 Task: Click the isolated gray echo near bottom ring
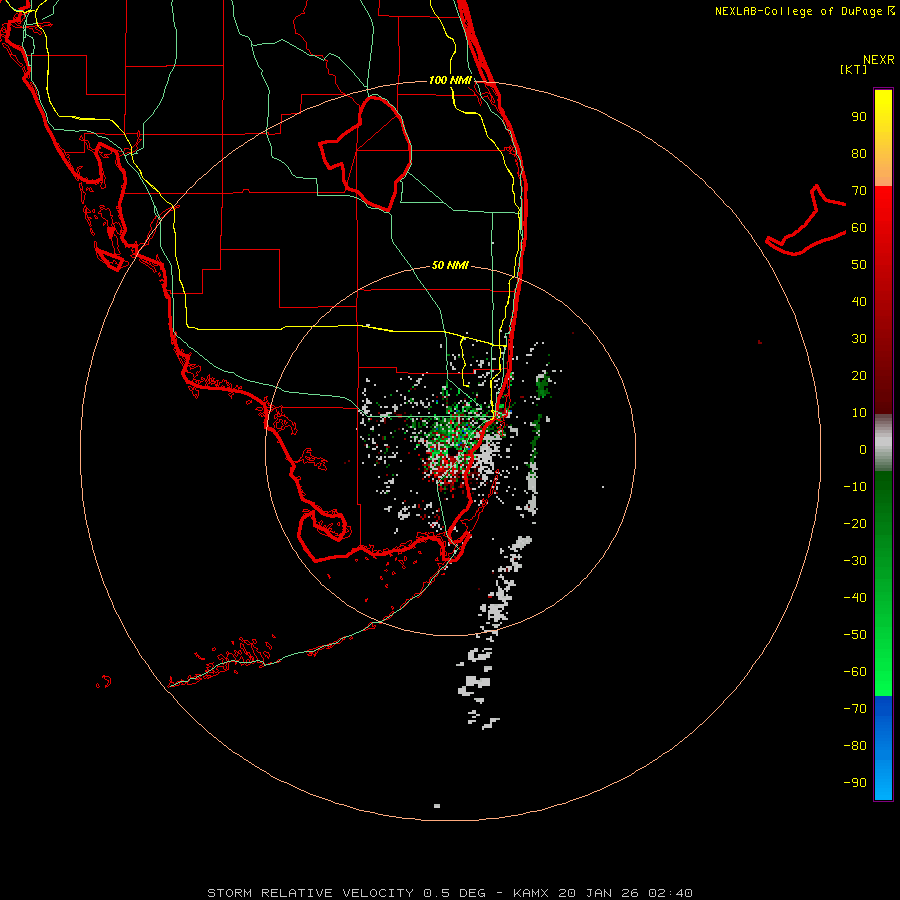[x=437, y=806]
